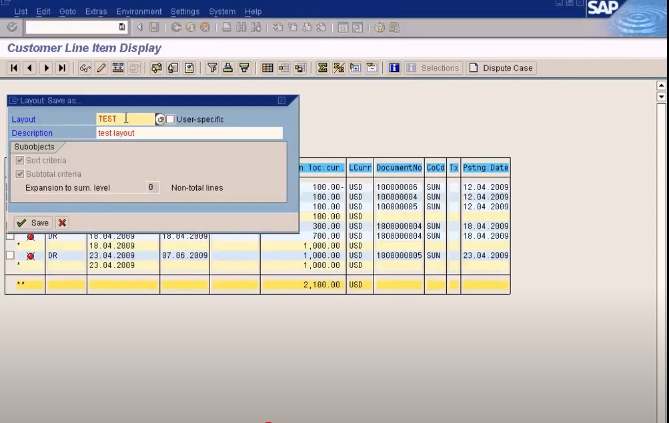Image resolution: width=669 pixels, height=423 pixels.
Task: Click the grand total amount 2,100.00
Action: pyautogui.click(x=322, y=285)
